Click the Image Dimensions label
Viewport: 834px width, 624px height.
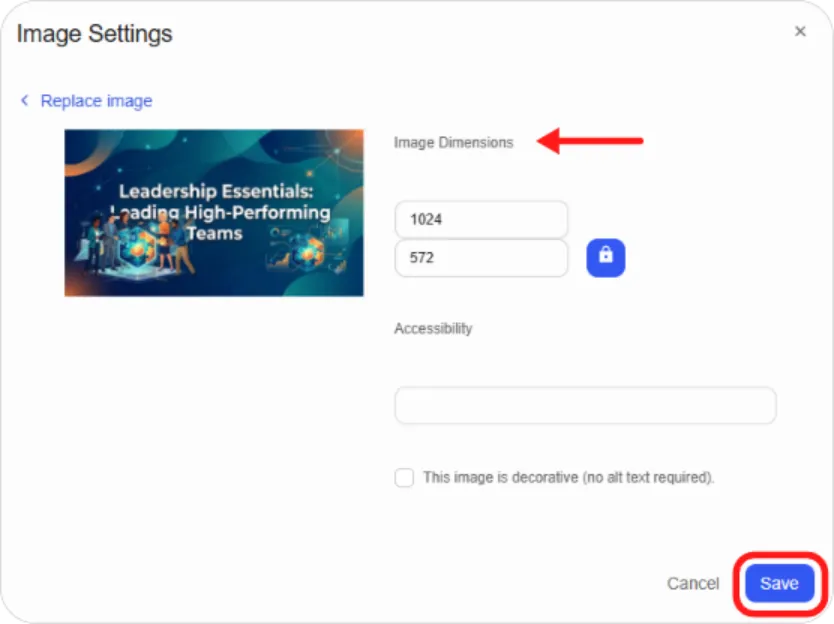pyautogui.click(x=454, y=143)
